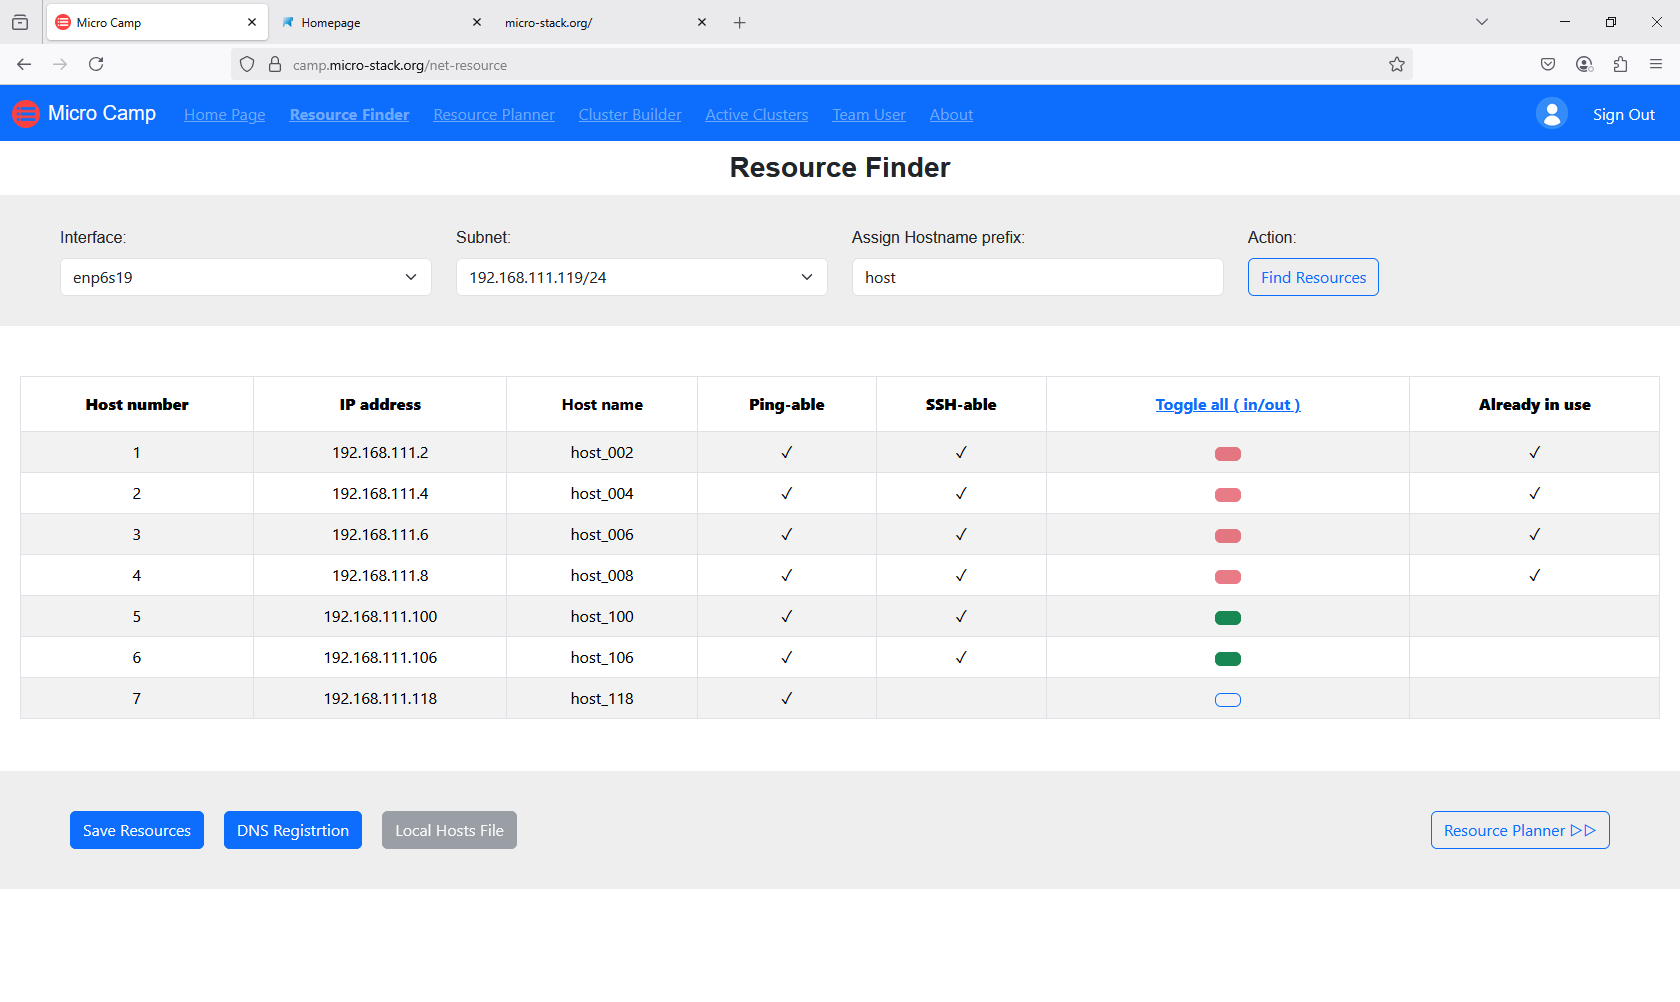Click the Save Resources button

[137, 830]
